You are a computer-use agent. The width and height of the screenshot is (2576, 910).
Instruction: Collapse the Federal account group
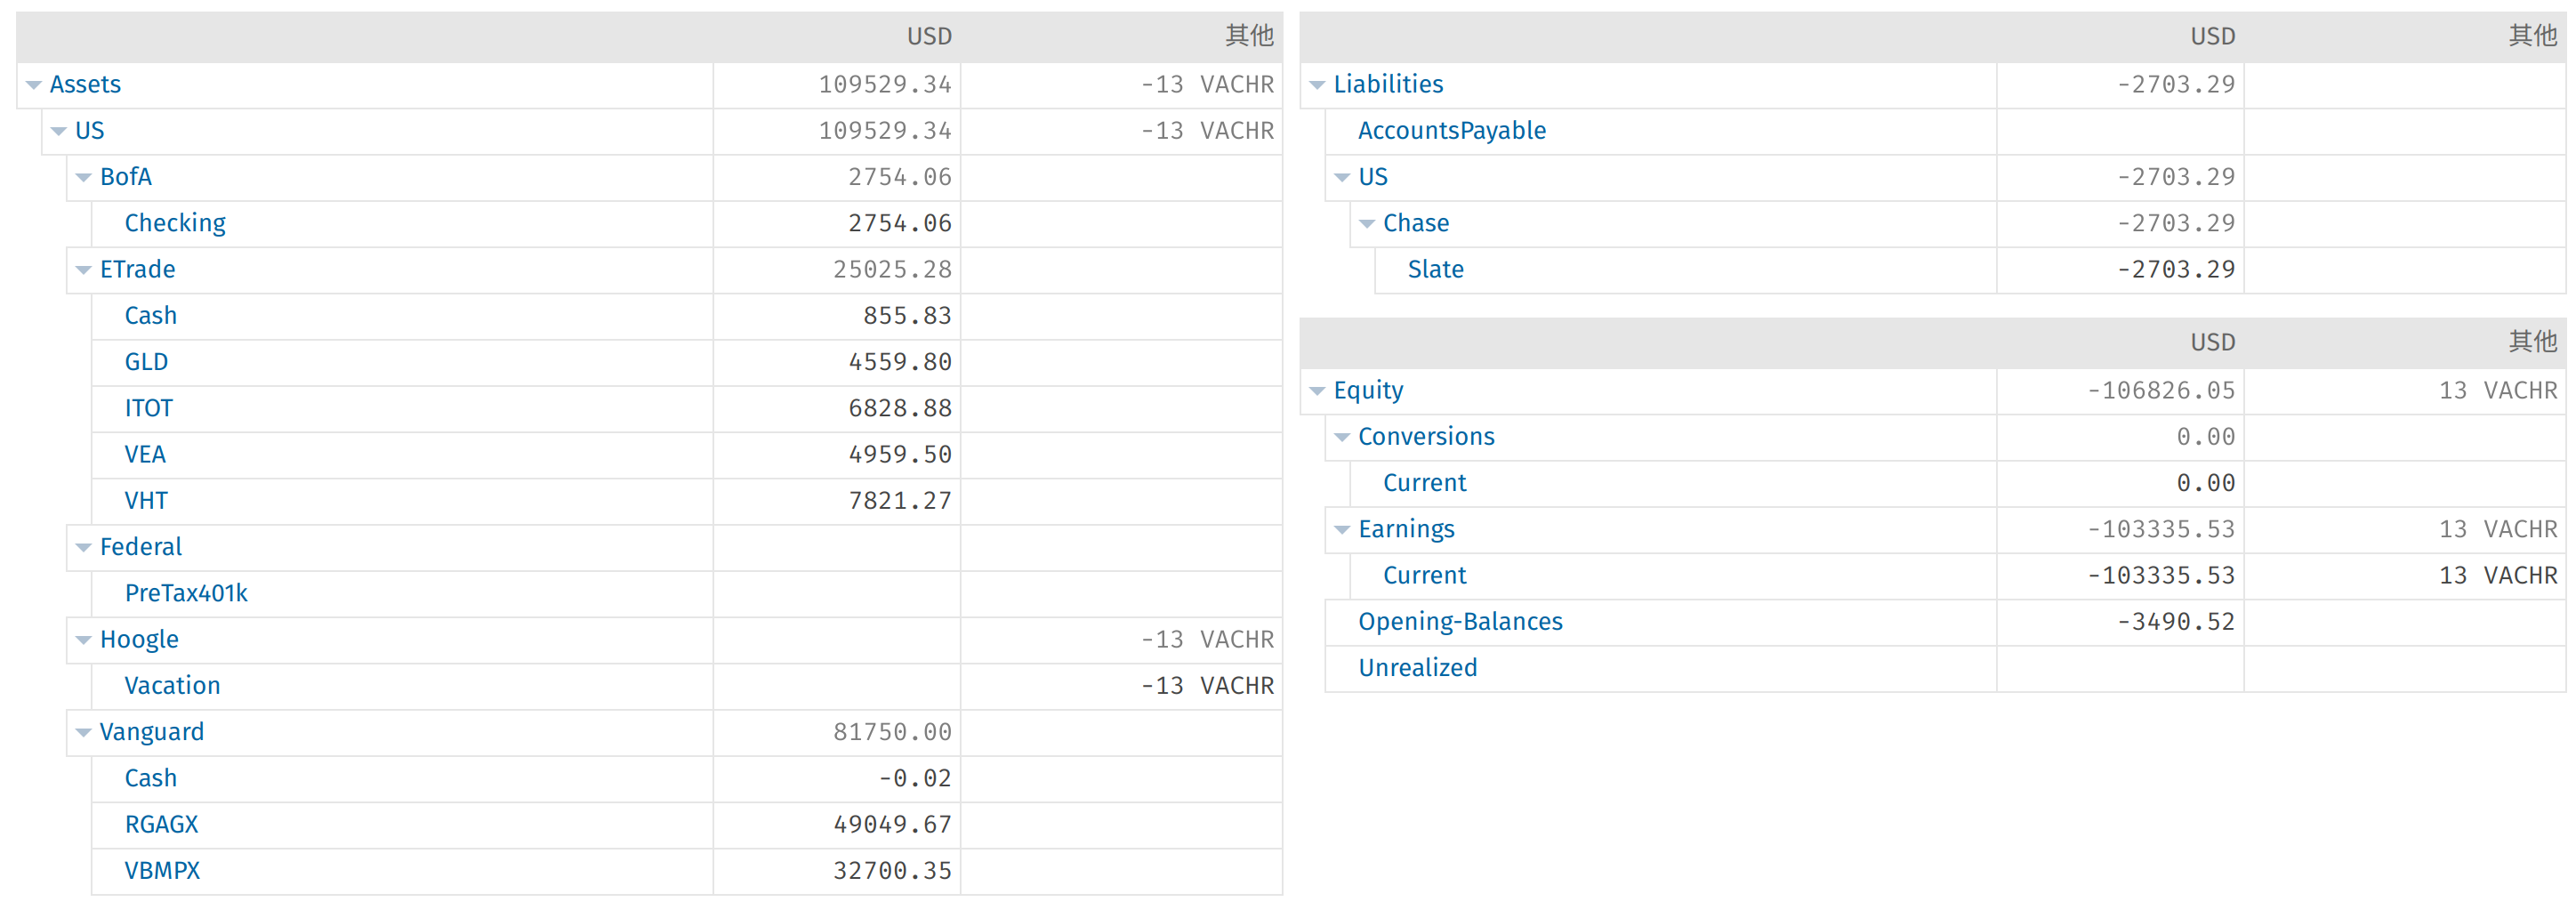click(x=84, y=548)
